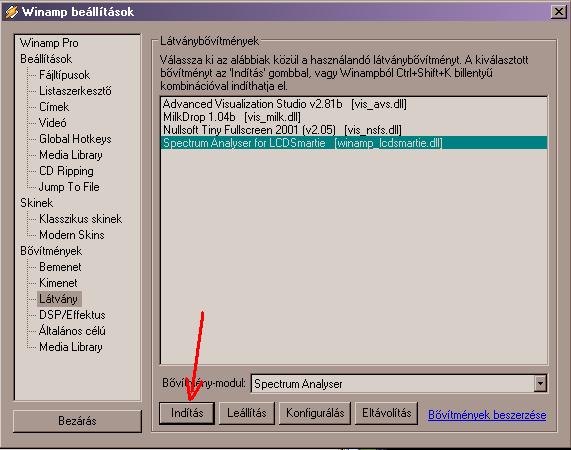571x450 pixels.
Task: Select the Skinek tree category
Action: pyautogui.click(x=36, y=203)
